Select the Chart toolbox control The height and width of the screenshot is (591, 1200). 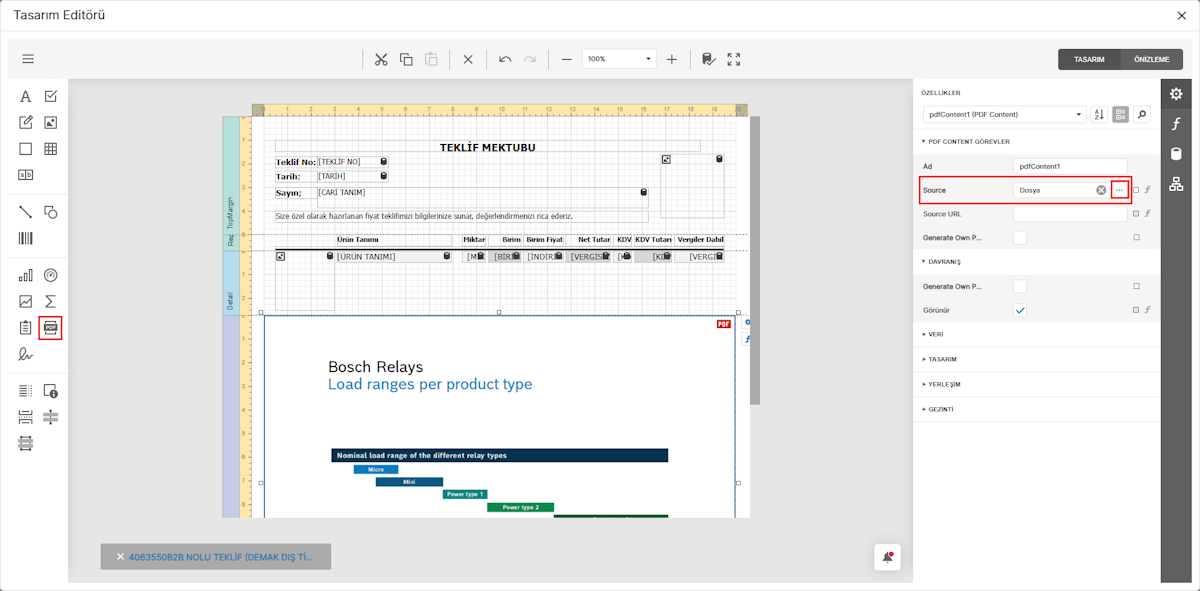(x=26, y=275)
